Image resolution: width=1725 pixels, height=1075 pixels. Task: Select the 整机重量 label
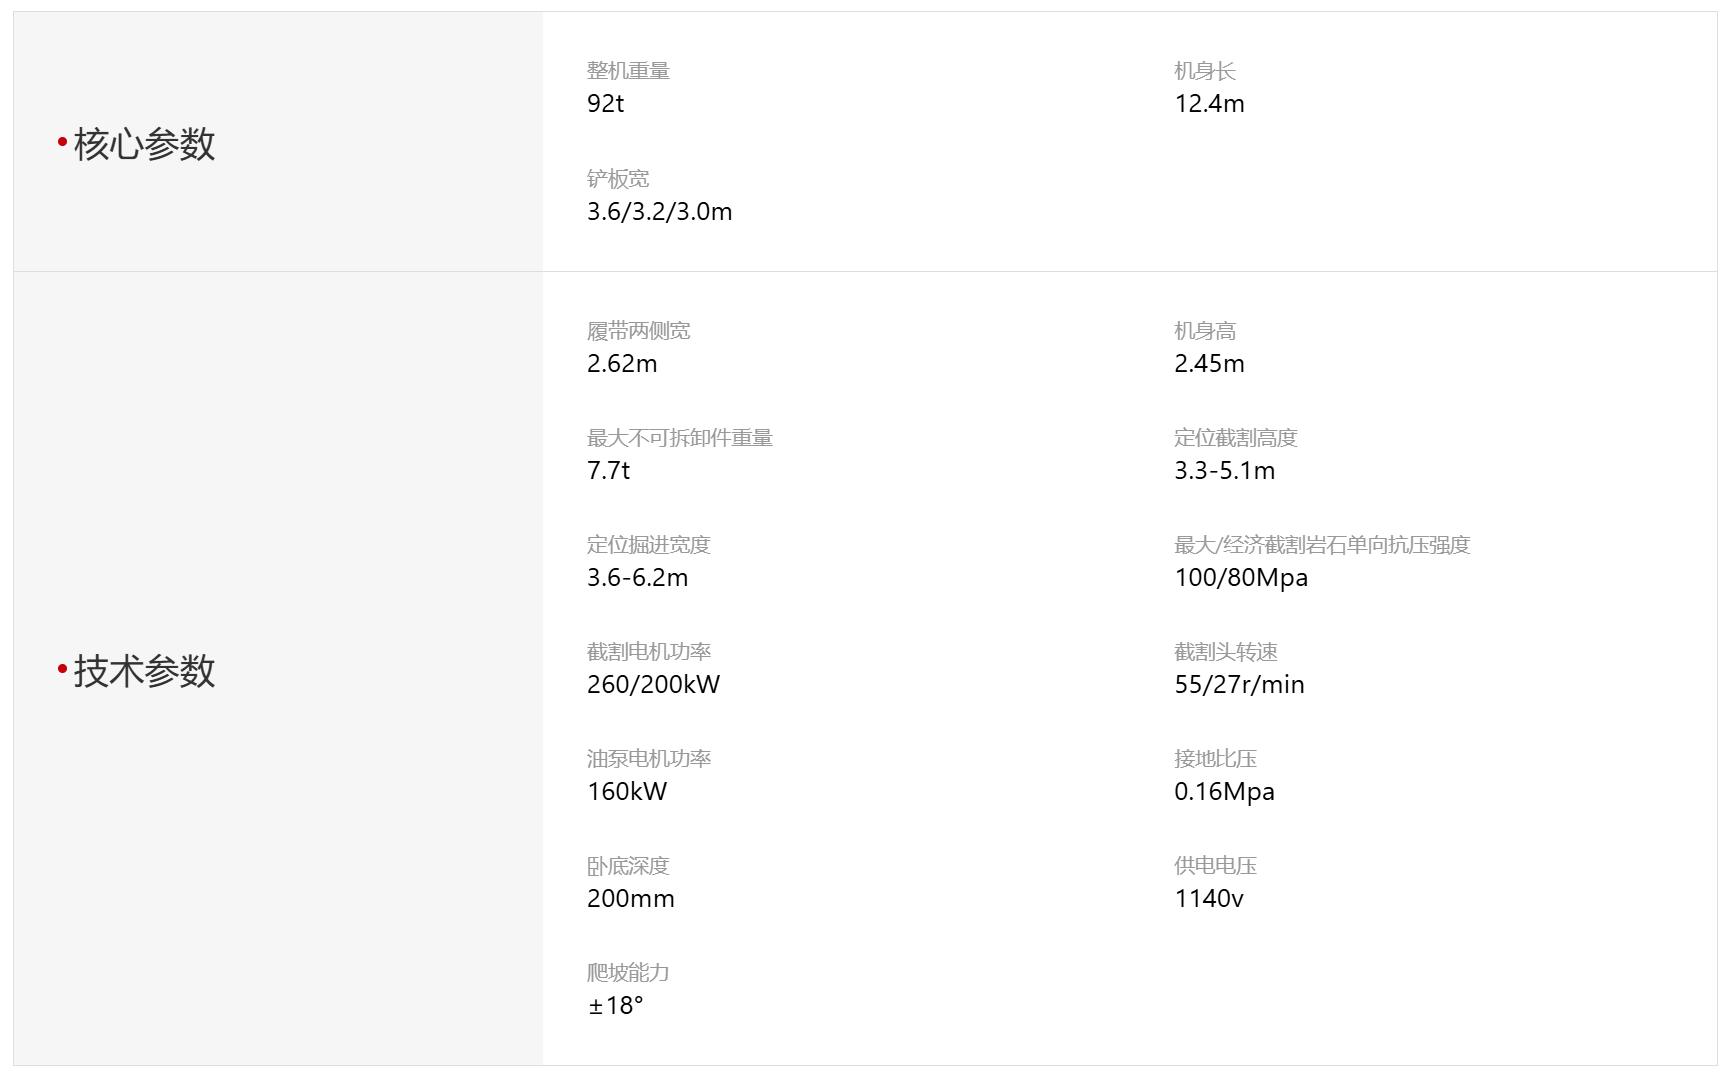click(x=628, y=71)
